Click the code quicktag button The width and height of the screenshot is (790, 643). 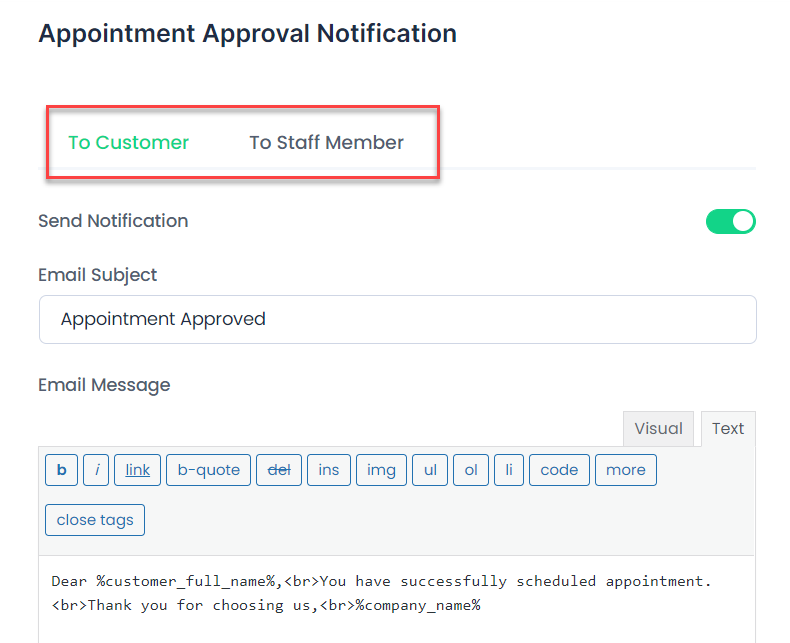(x=559, y=470)
